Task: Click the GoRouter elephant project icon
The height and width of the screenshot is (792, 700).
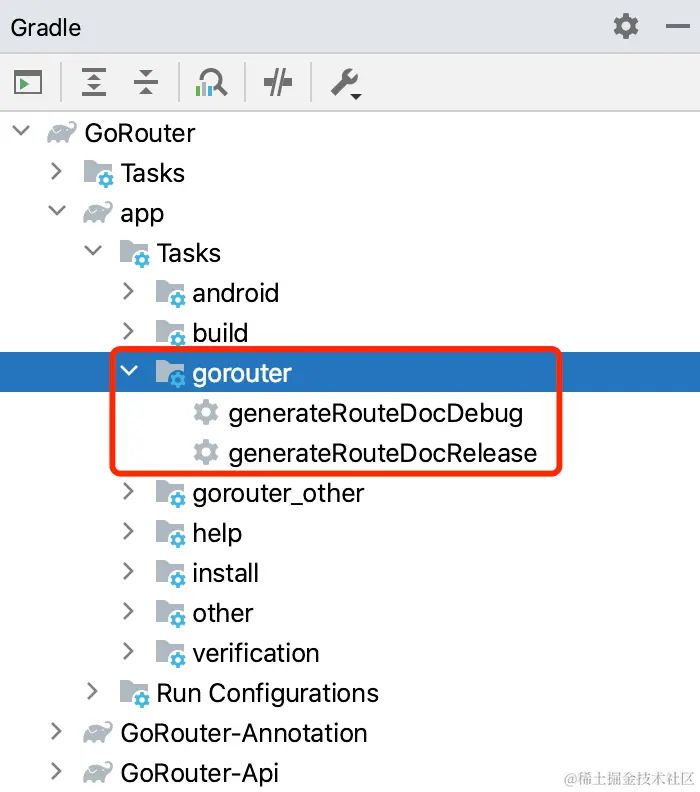Action: [x=62, y=133]
